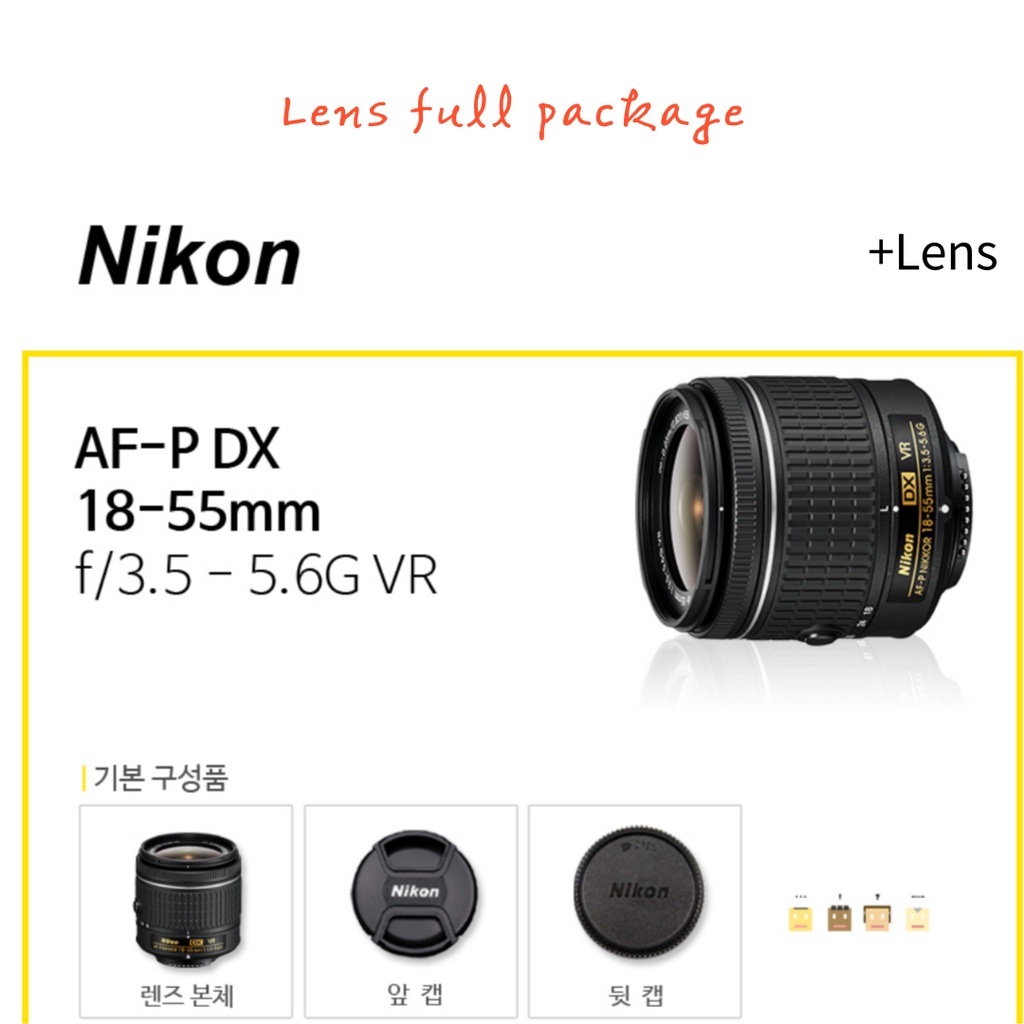Click the pale face icon with dash
This screenshot has height=1024, width=1024.
918,914
